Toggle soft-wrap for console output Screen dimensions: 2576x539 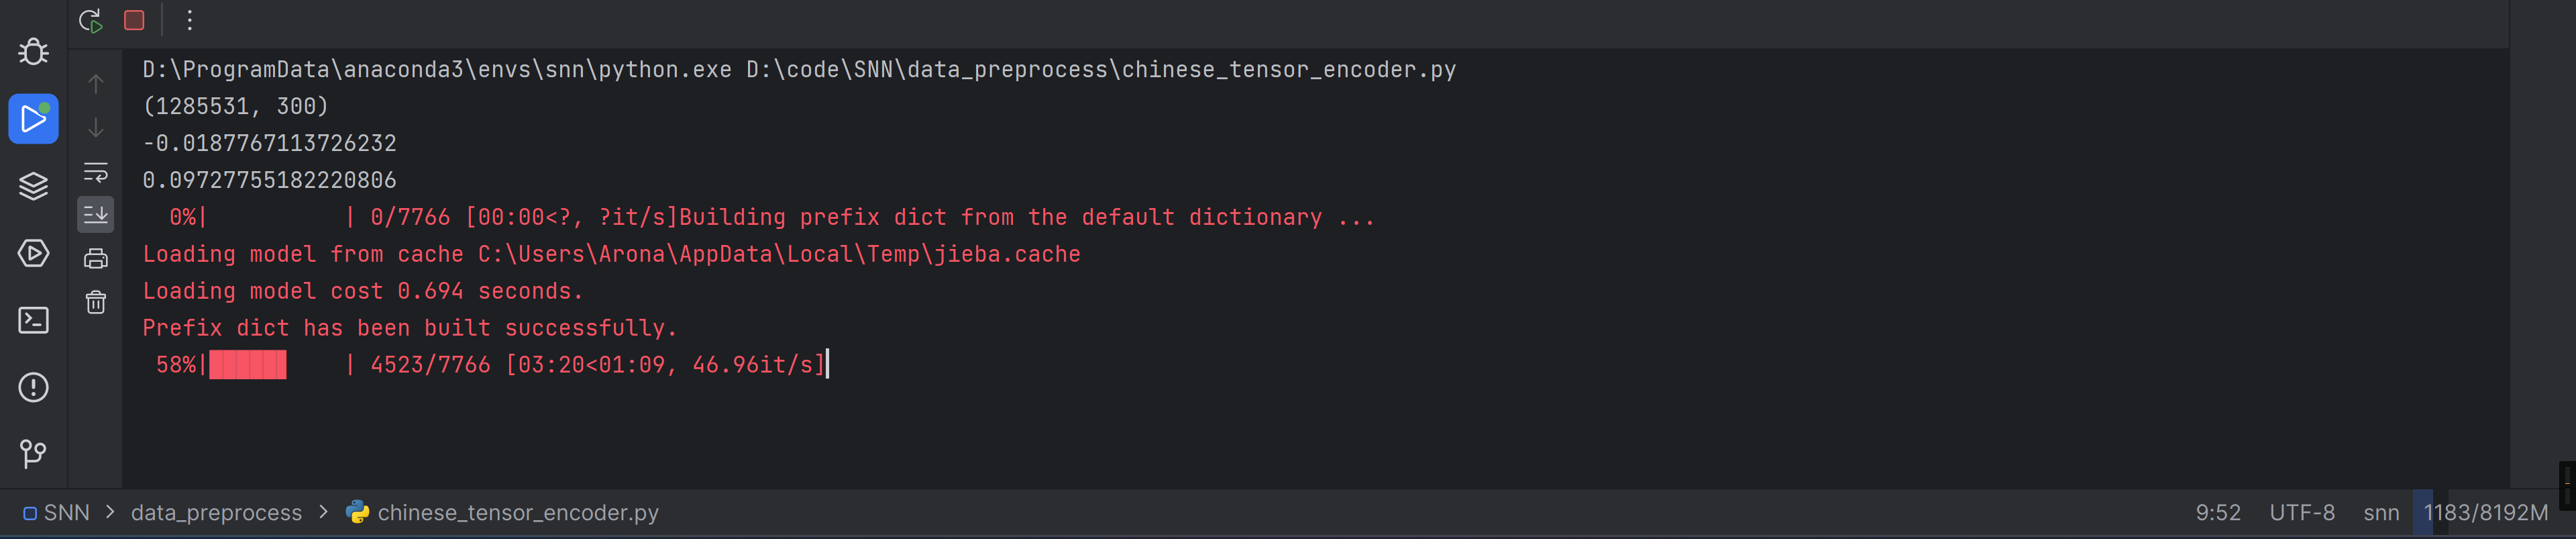pyautogui.click(x=96, y=172)
